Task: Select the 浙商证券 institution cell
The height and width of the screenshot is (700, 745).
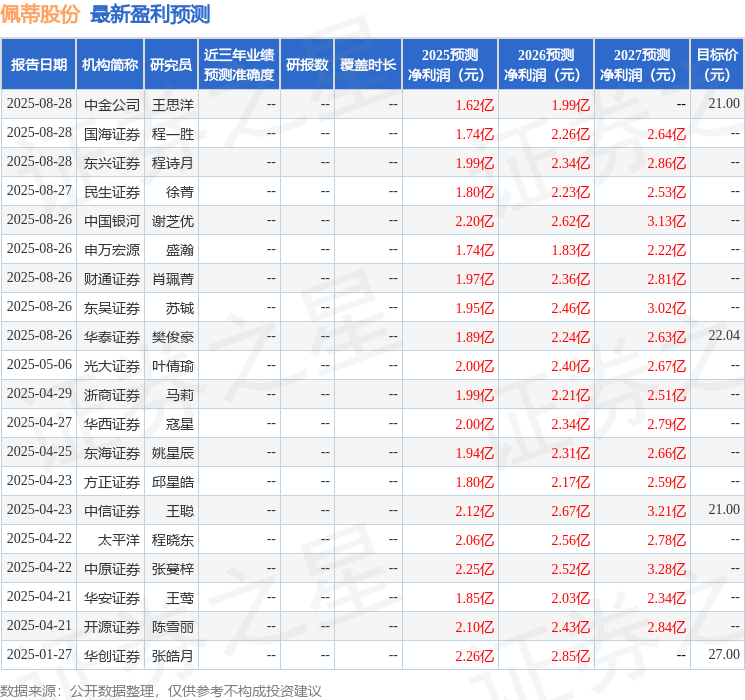Action: (112, 395)
